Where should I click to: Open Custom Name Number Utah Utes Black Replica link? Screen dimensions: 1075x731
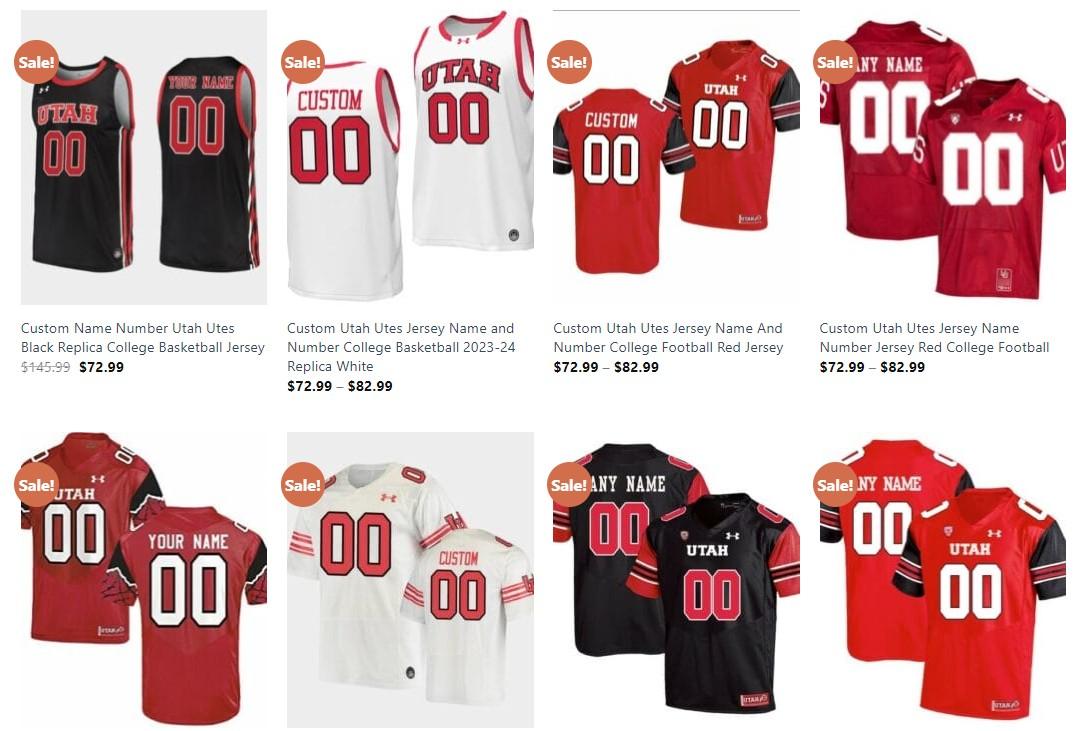(143, 338)
